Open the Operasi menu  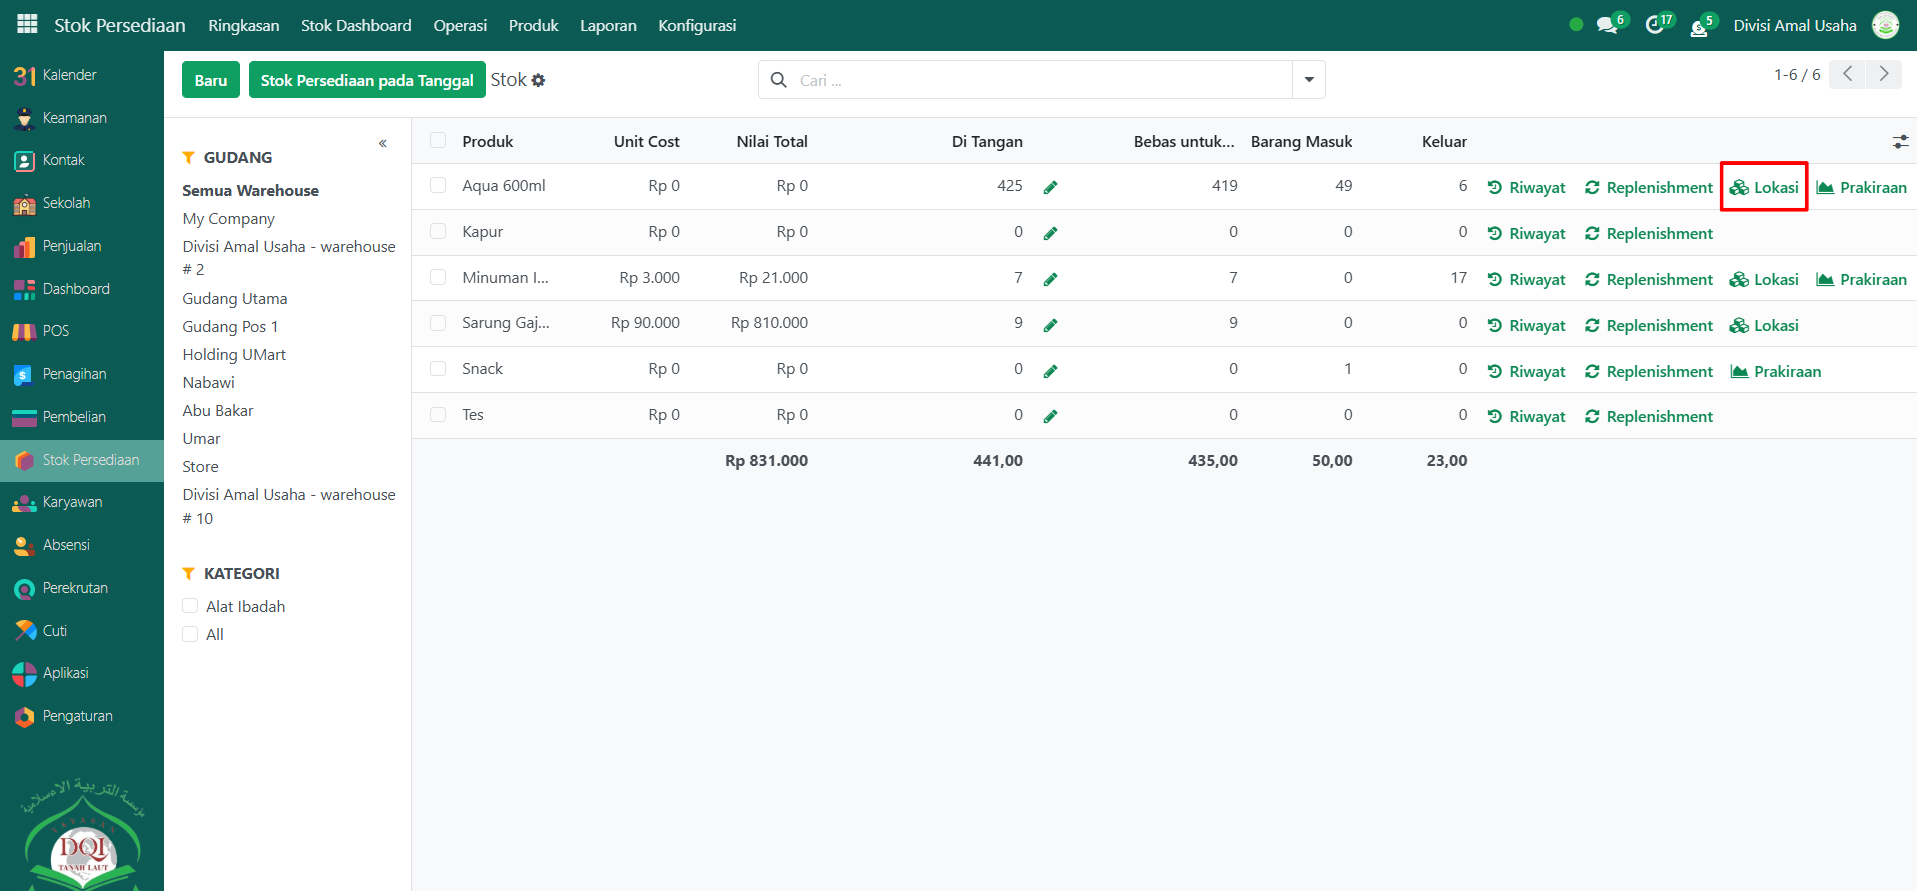pos(460,26)
